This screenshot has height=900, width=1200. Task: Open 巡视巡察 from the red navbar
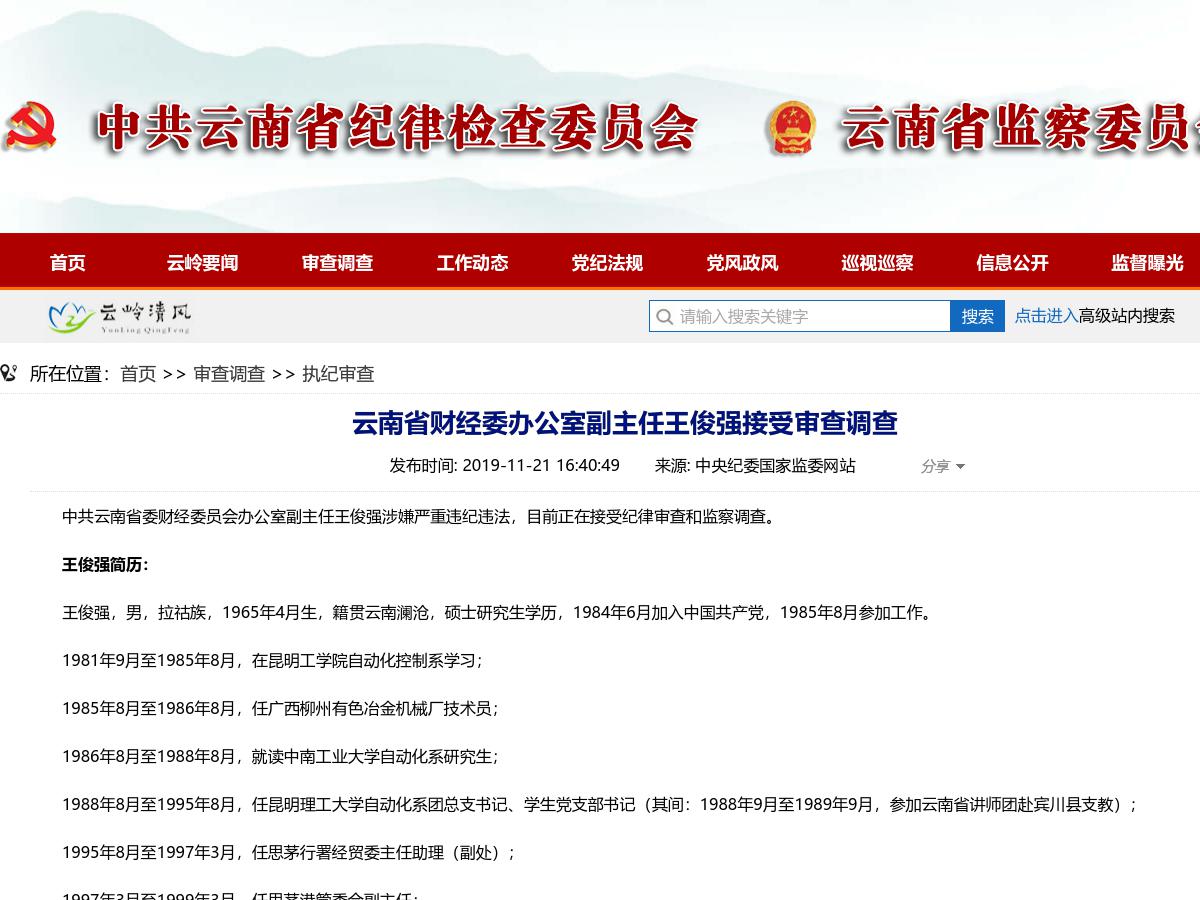tap(877, 263)
